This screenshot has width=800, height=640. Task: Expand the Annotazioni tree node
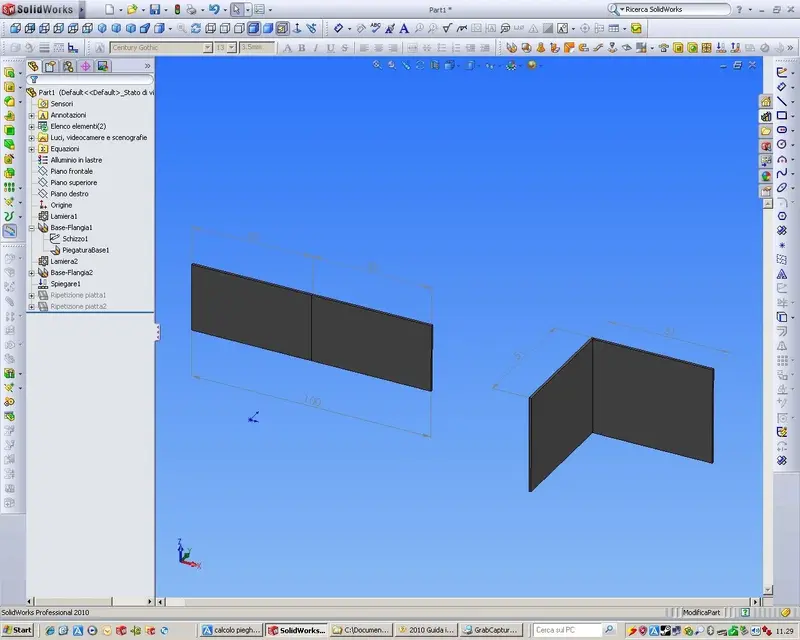[32, 115]
